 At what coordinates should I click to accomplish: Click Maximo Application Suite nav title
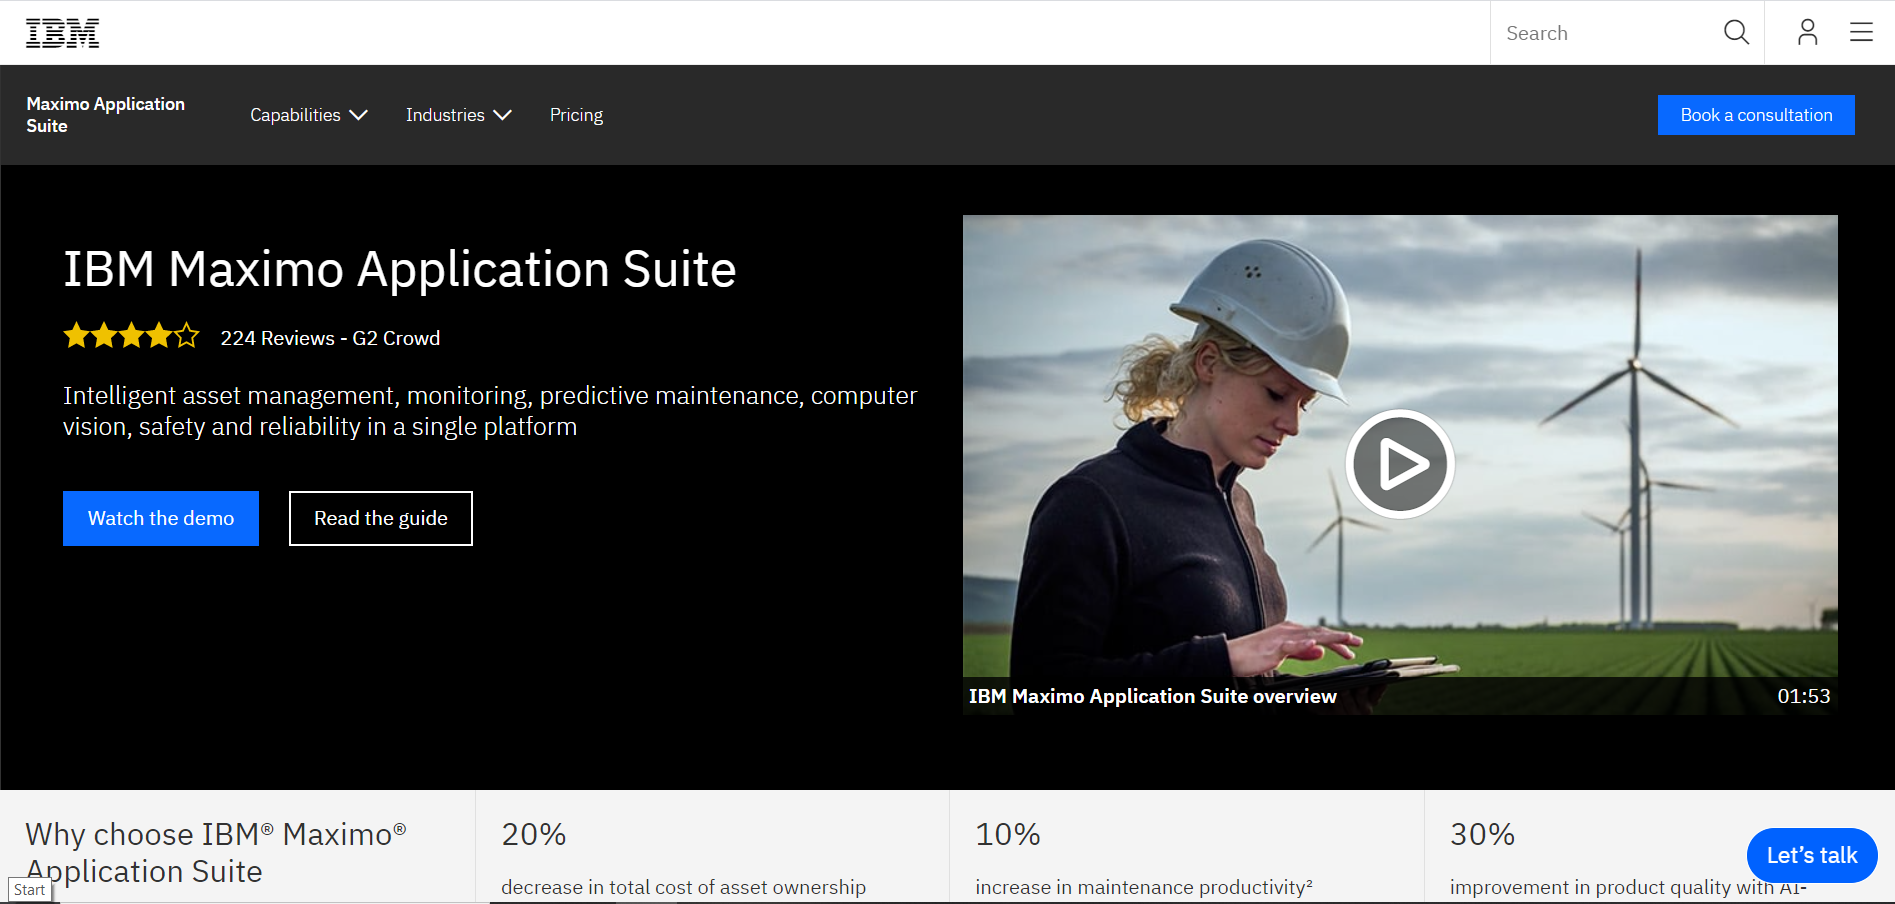(x=105, y=115)
